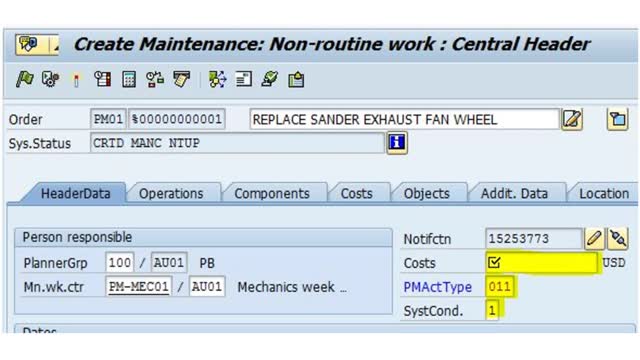
Task: Click the work center plant AU01 field
Action: (207, 287)
